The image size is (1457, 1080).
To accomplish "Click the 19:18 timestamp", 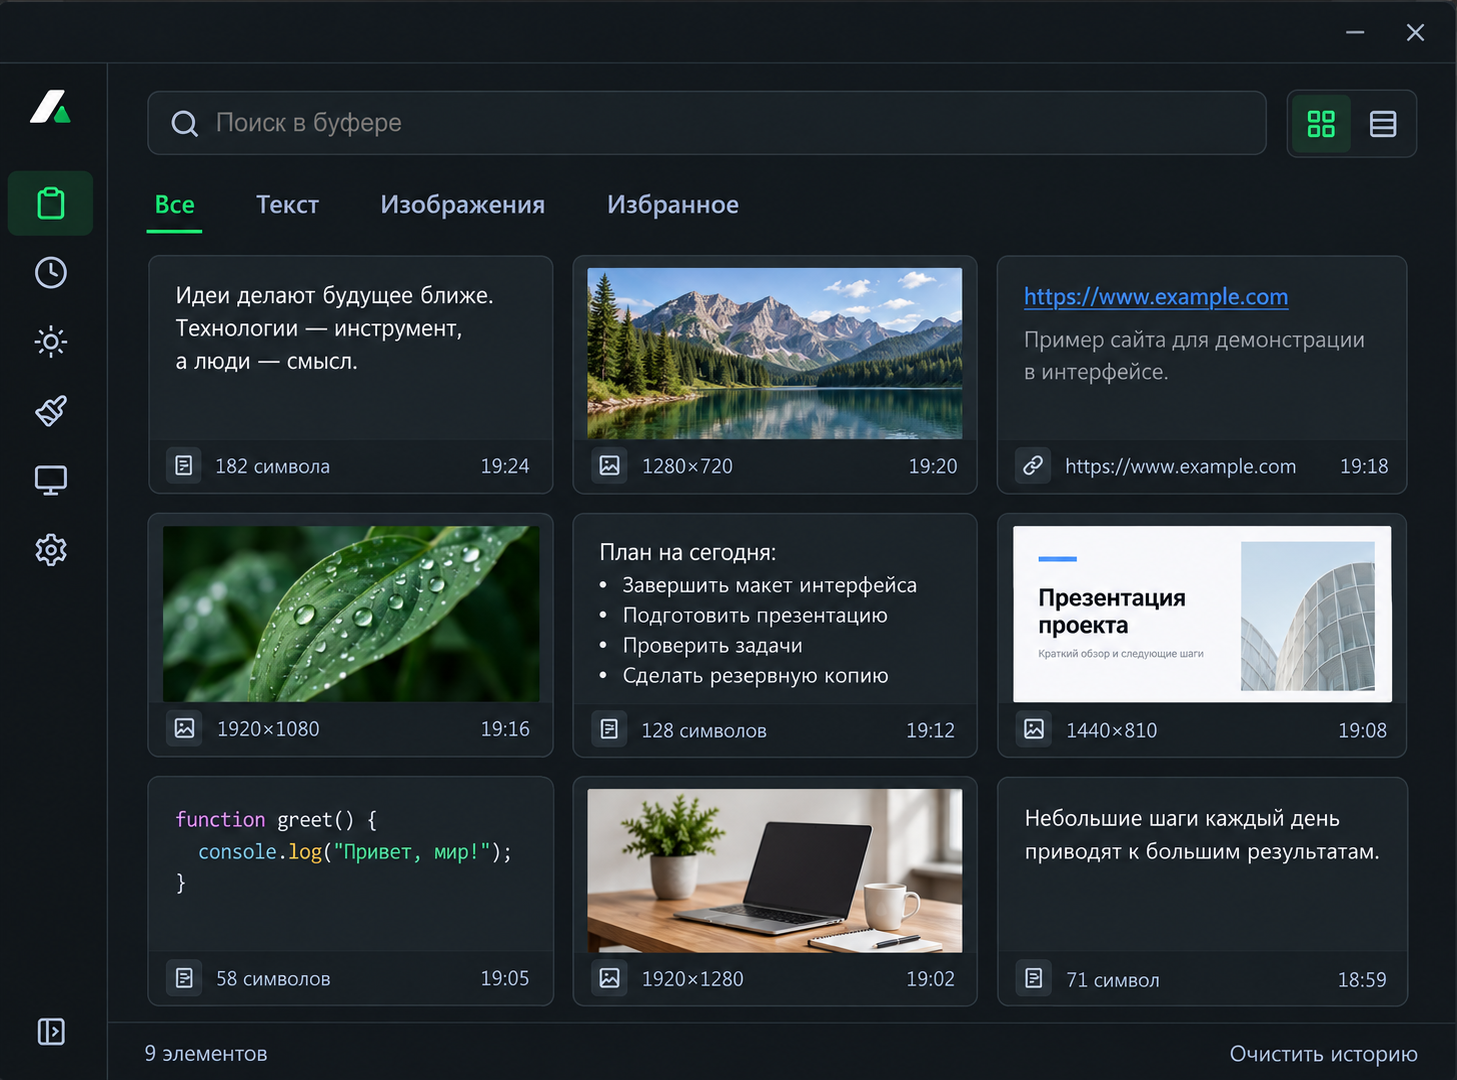I will tap(1364, 466).
